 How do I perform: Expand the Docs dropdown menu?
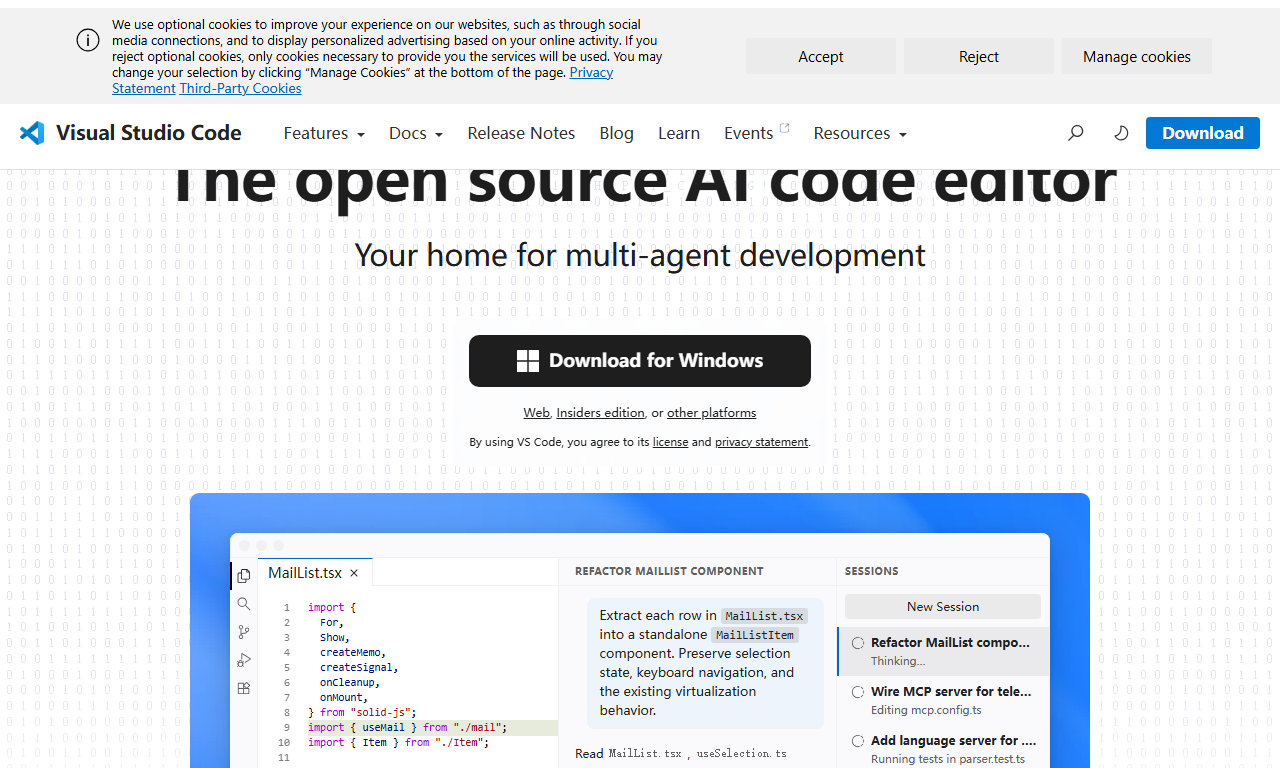416,133
